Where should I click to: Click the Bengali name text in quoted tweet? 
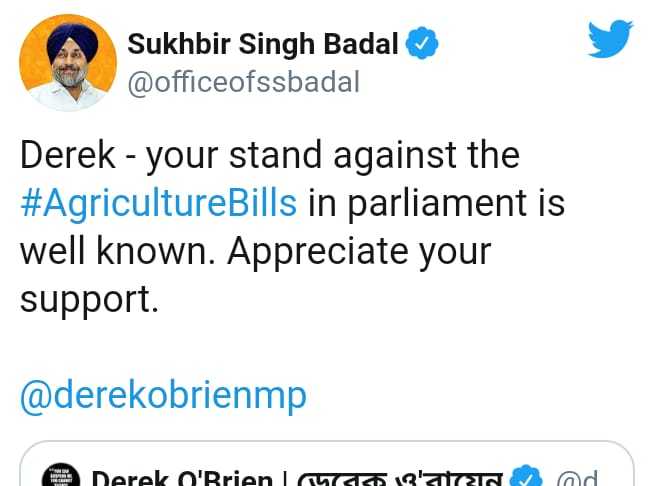point(400,478)
